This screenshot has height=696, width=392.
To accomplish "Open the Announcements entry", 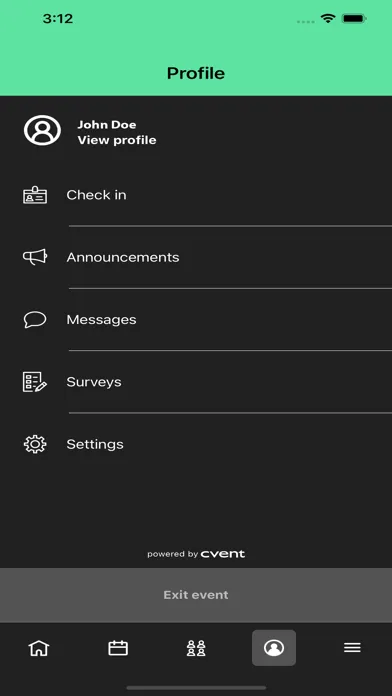I will [x=196, y=257].
